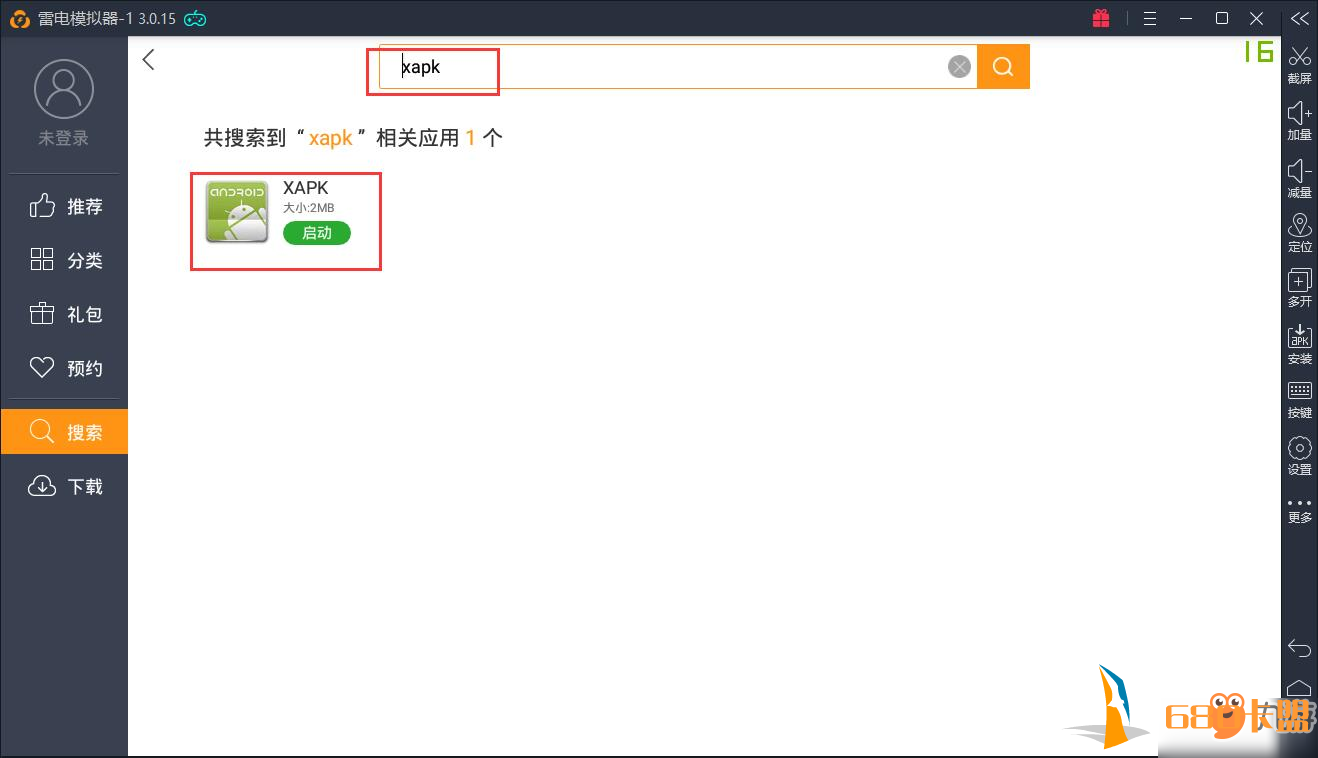
Task: Click the 大小:2MB size text
Action: [308, 207]
